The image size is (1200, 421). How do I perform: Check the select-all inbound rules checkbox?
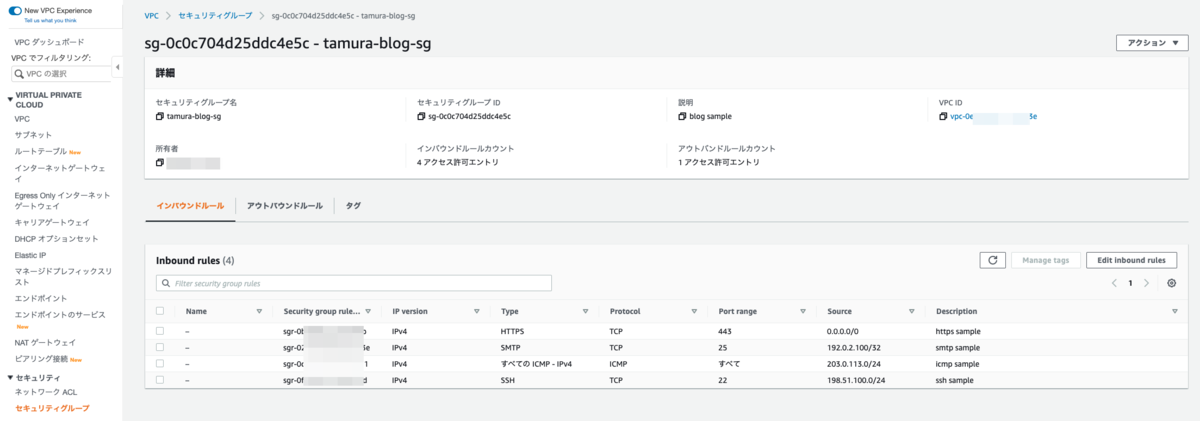point(160,311)
